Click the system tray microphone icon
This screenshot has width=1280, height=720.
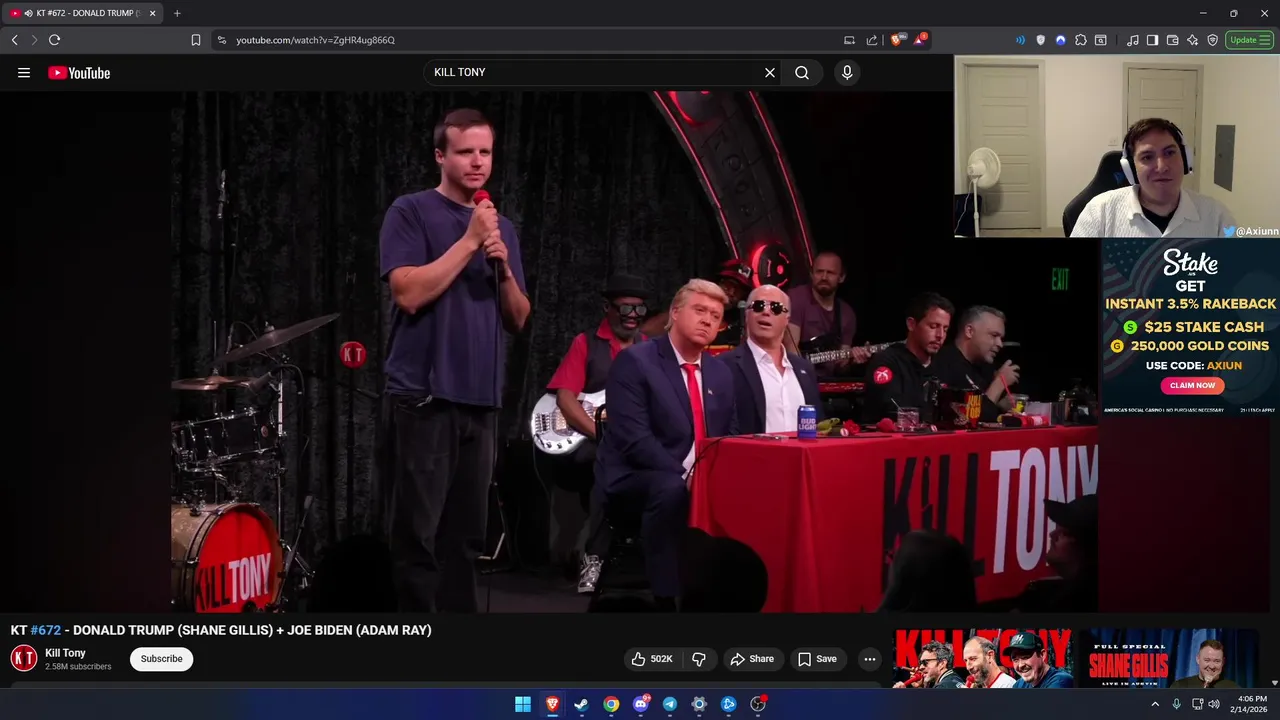(x=1177, y=704)
